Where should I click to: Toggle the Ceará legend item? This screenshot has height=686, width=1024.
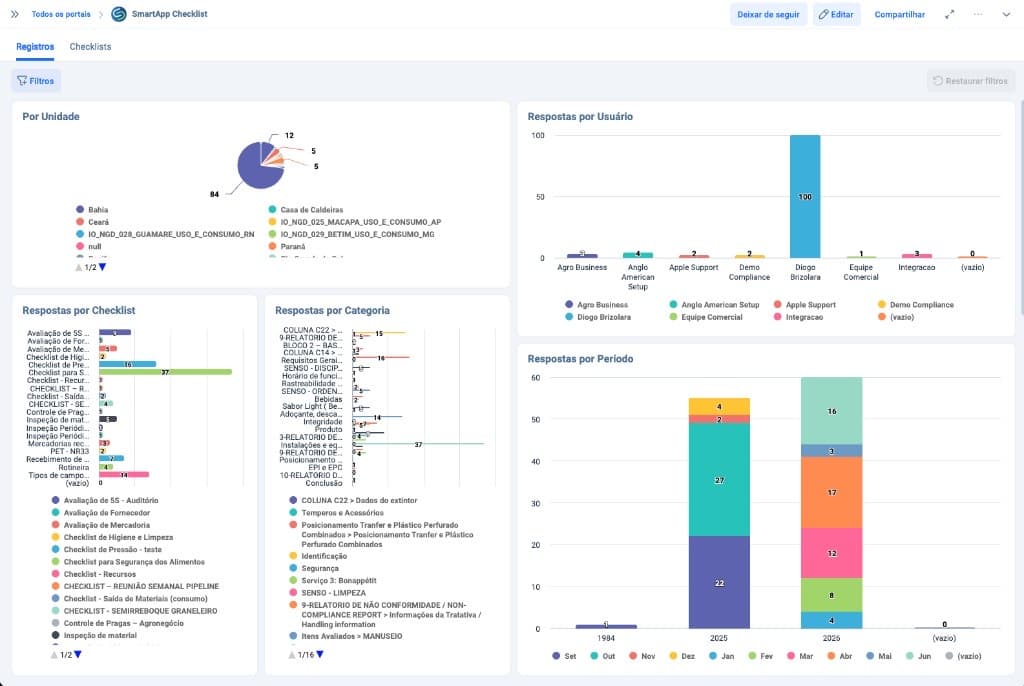92,222
